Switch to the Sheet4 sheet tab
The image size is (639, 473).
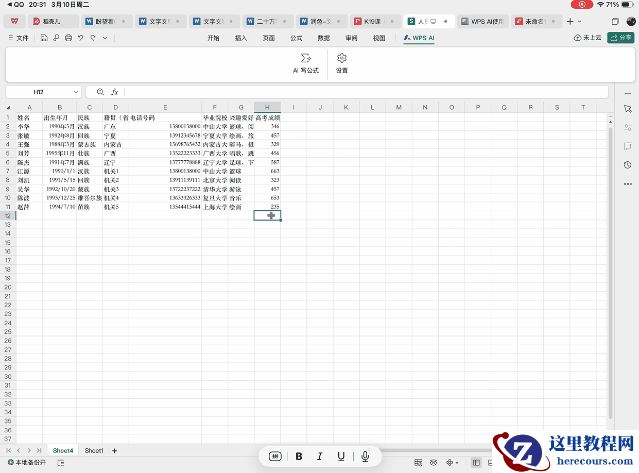click(x=63, y=451)
